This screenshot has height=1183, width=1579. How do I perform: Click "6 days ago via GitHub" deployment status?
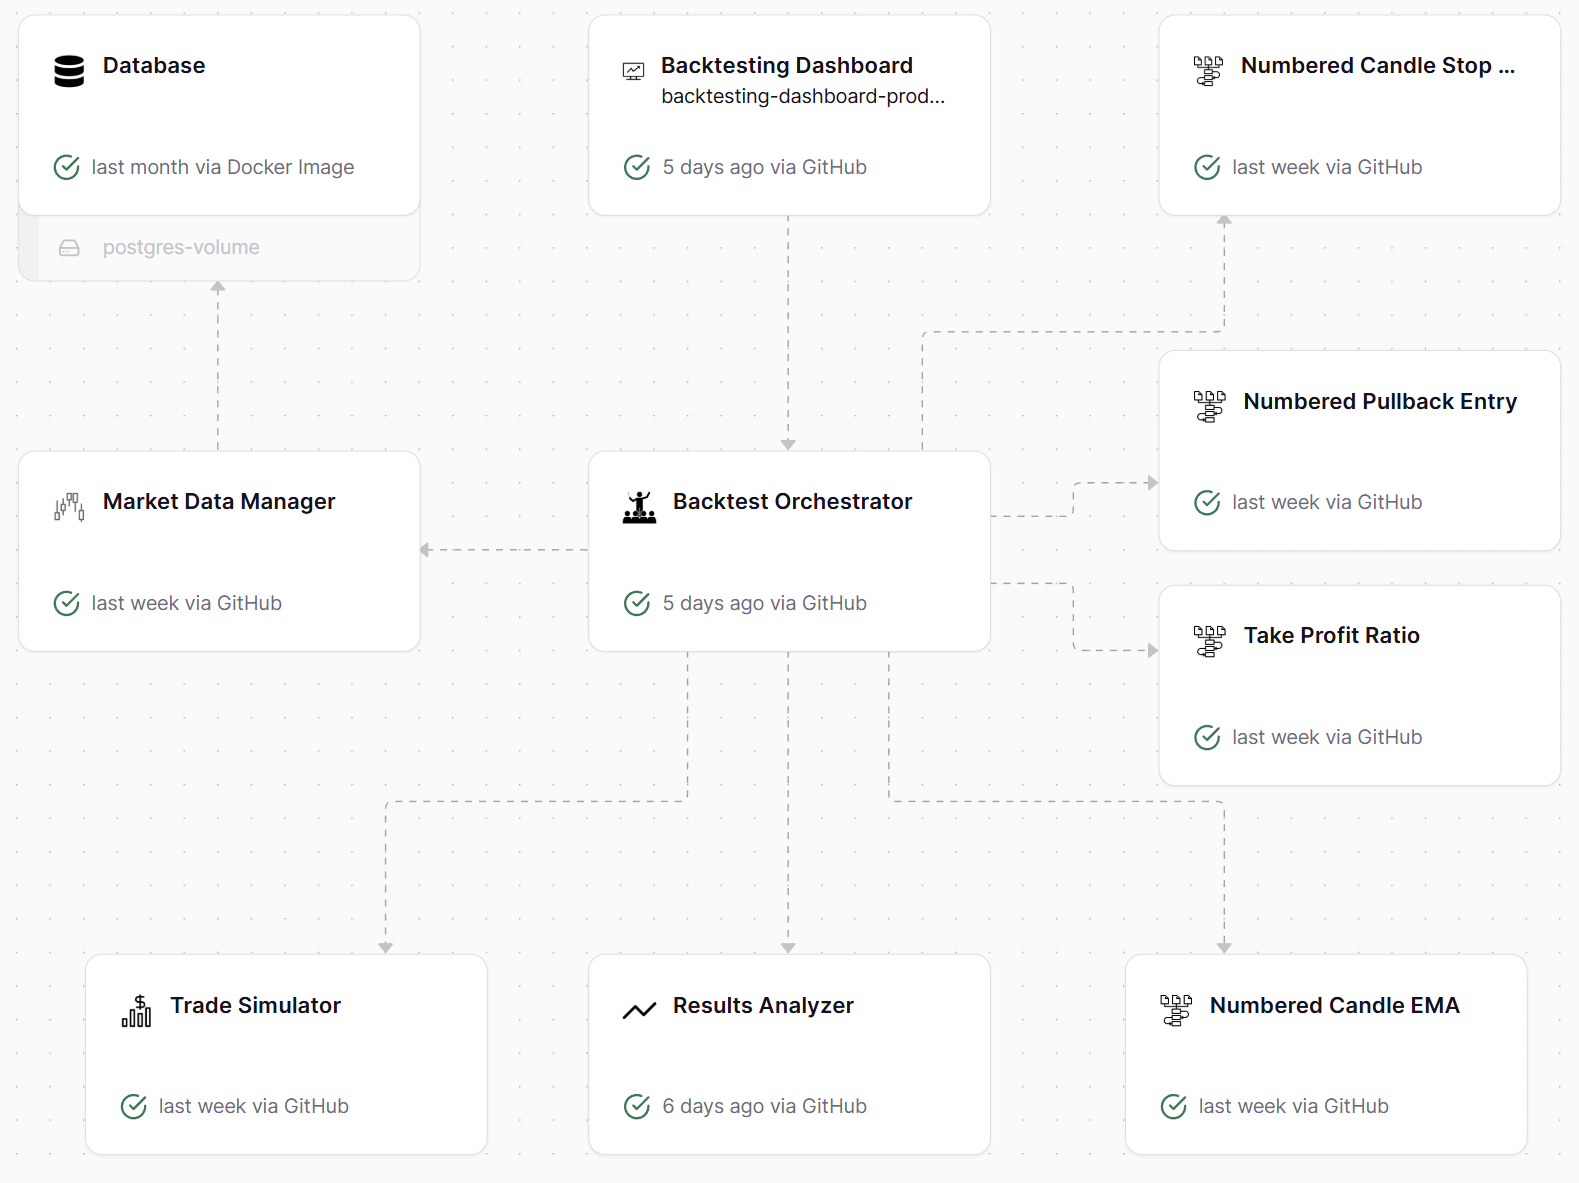tap(764, 1106)
